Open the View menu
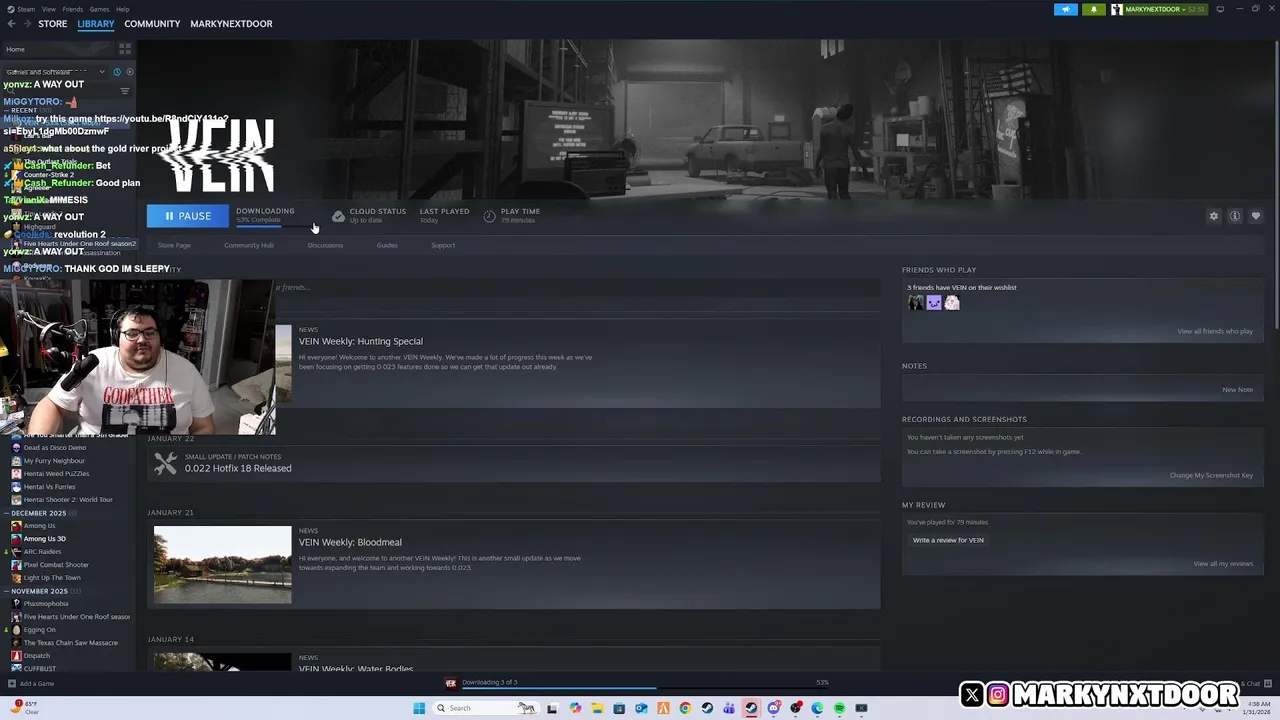This screenshot has height=720, width=1280. coord(48,9)
